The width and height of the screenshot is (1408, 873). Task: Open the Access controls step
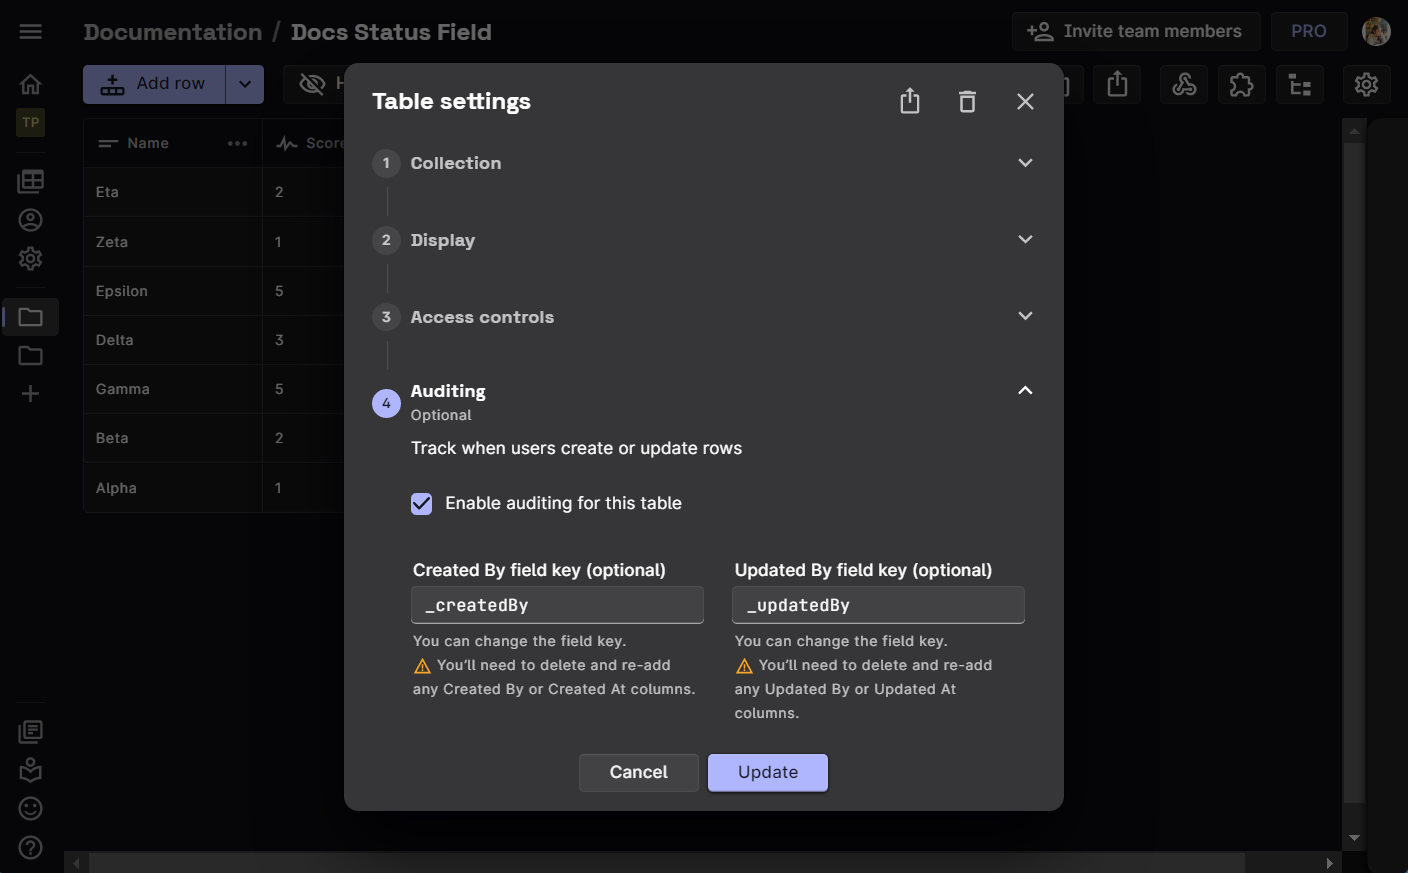(x=482, y=317)
